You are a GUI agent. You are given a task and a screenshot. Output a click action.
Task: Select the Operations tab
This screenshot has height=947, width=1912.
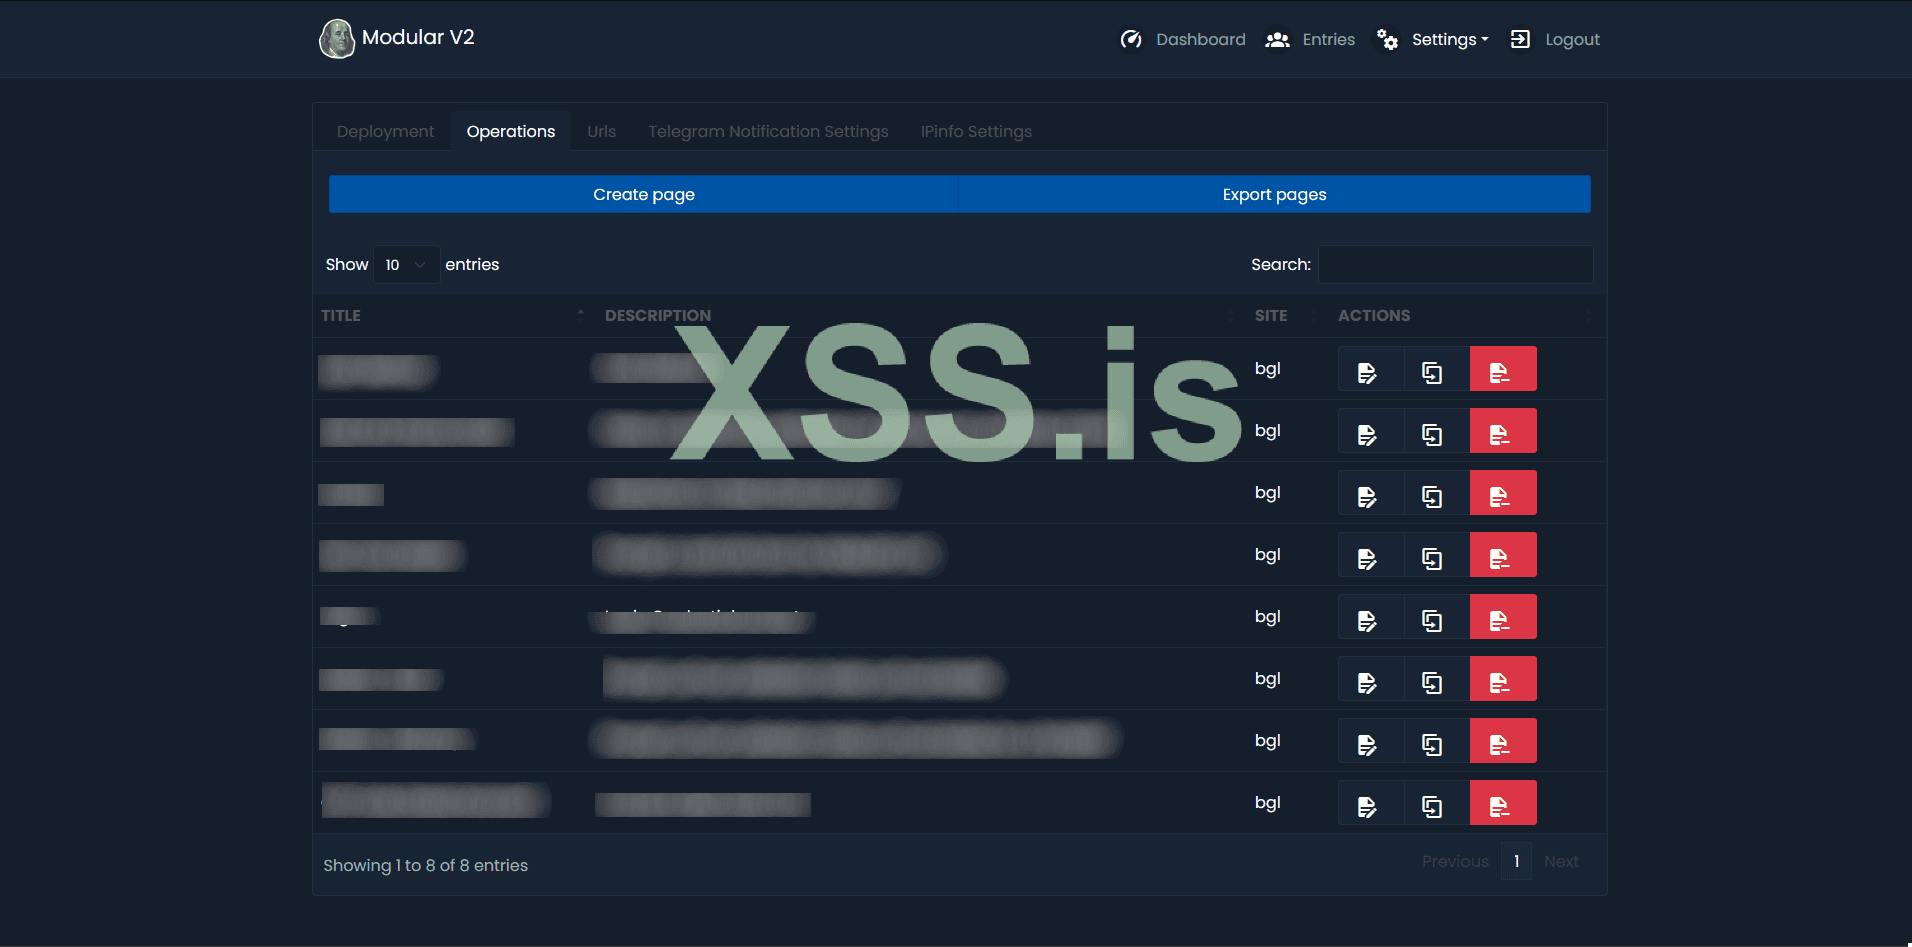(511, 131)
